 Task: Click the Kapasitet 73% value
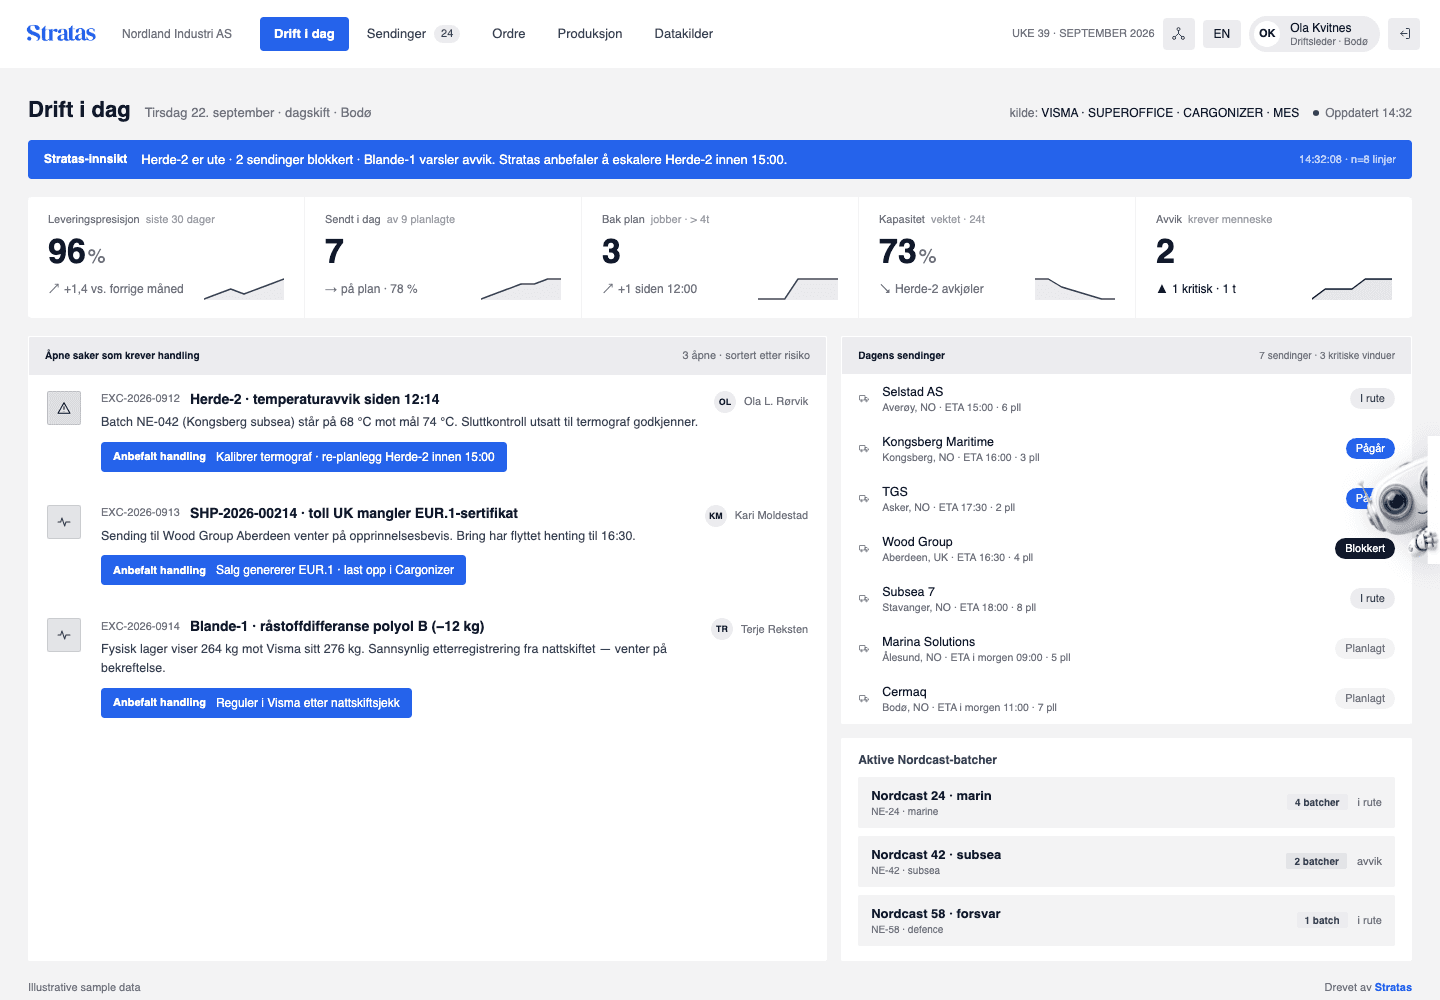click(907, 252)
